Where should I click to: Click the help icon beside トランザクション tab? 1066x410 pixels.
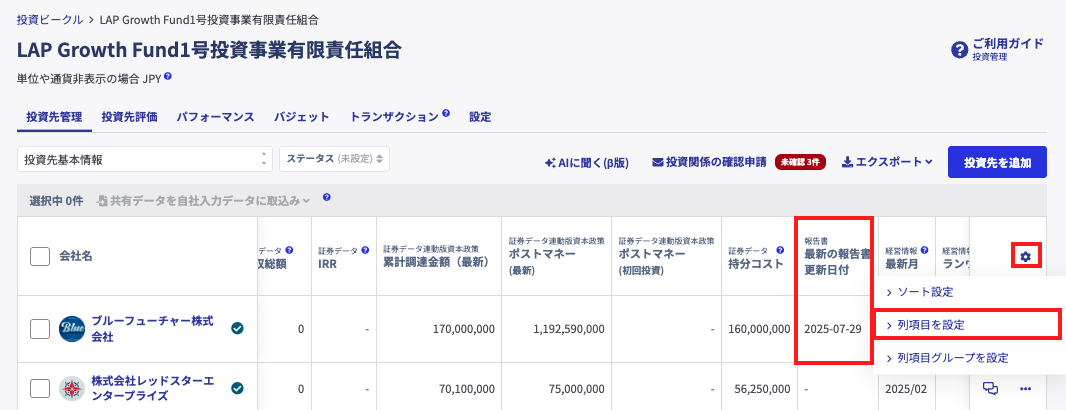(x=446, y=114)
